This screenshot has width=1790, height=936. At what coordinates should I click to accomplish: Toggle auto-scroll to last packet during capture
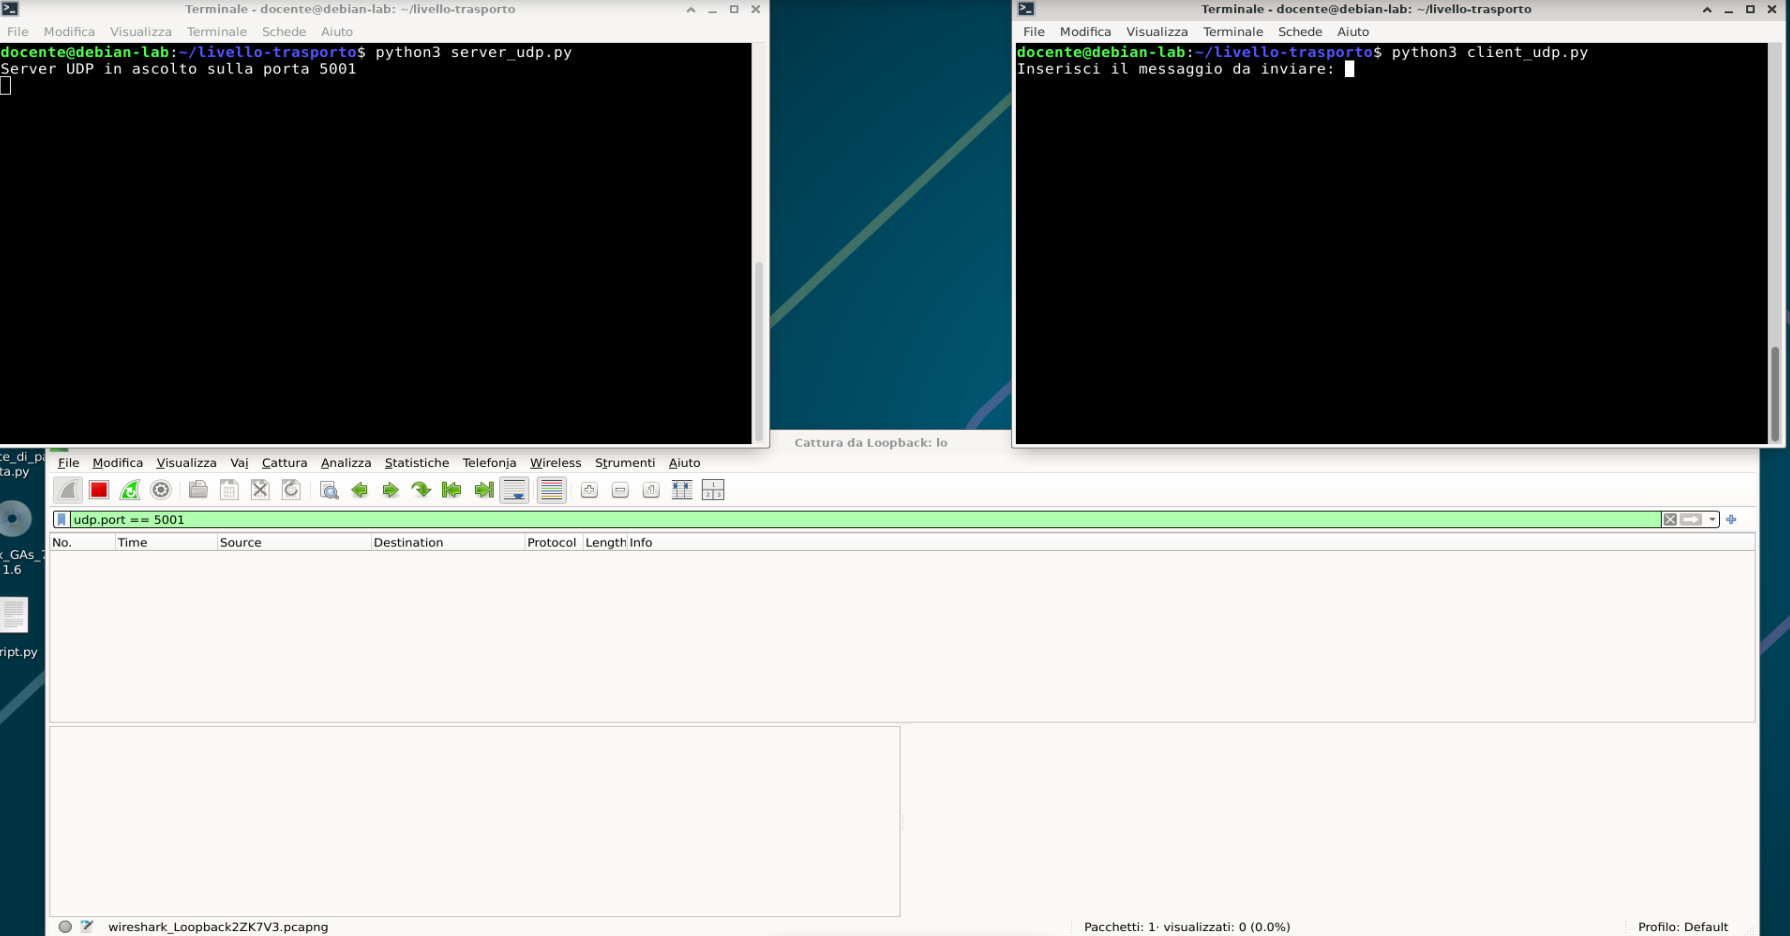[515, 490]
